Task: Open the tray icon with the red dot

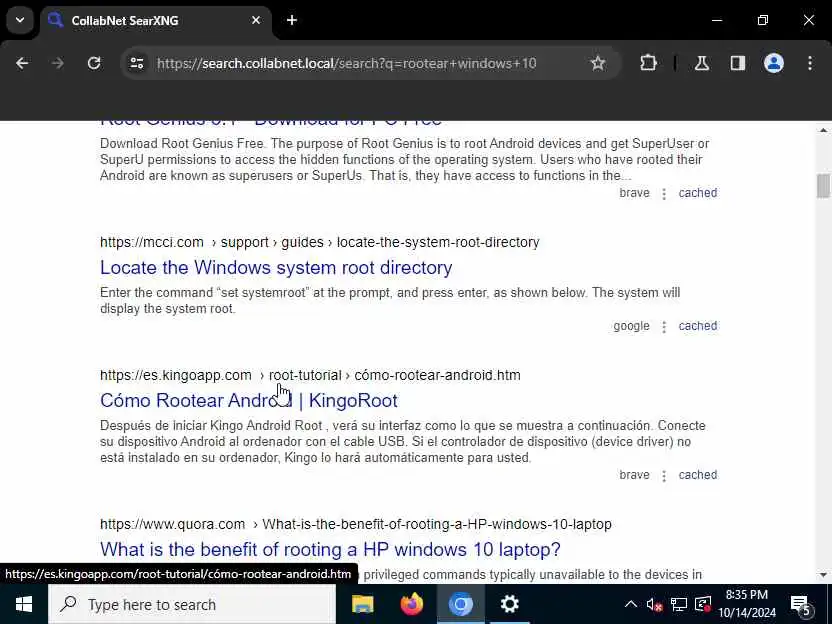Action: [703, 604]
